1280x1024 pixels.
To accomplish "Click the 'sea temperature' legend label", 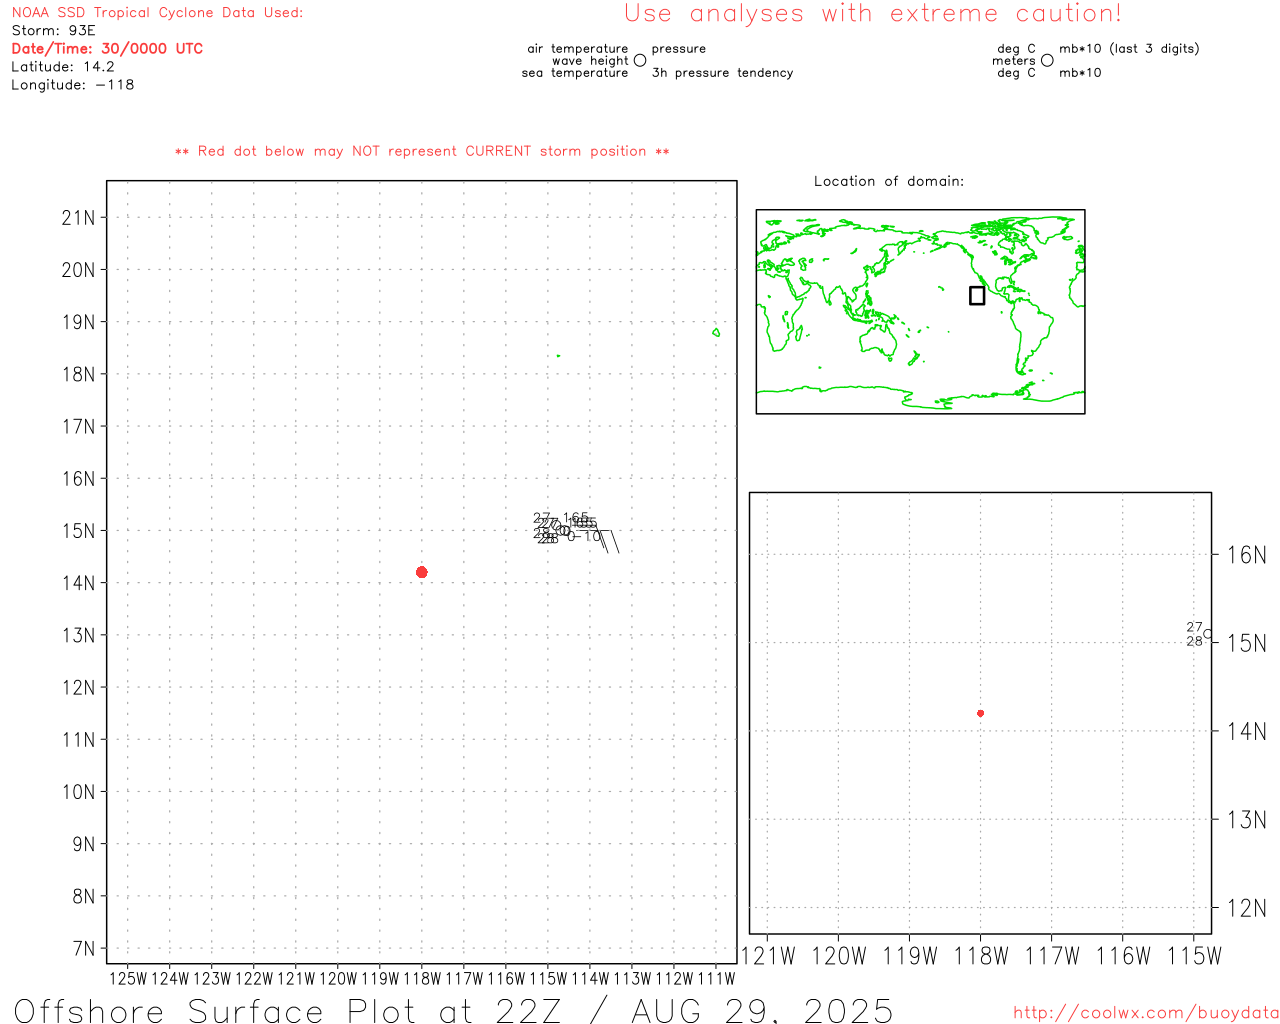I will point(575,72).
